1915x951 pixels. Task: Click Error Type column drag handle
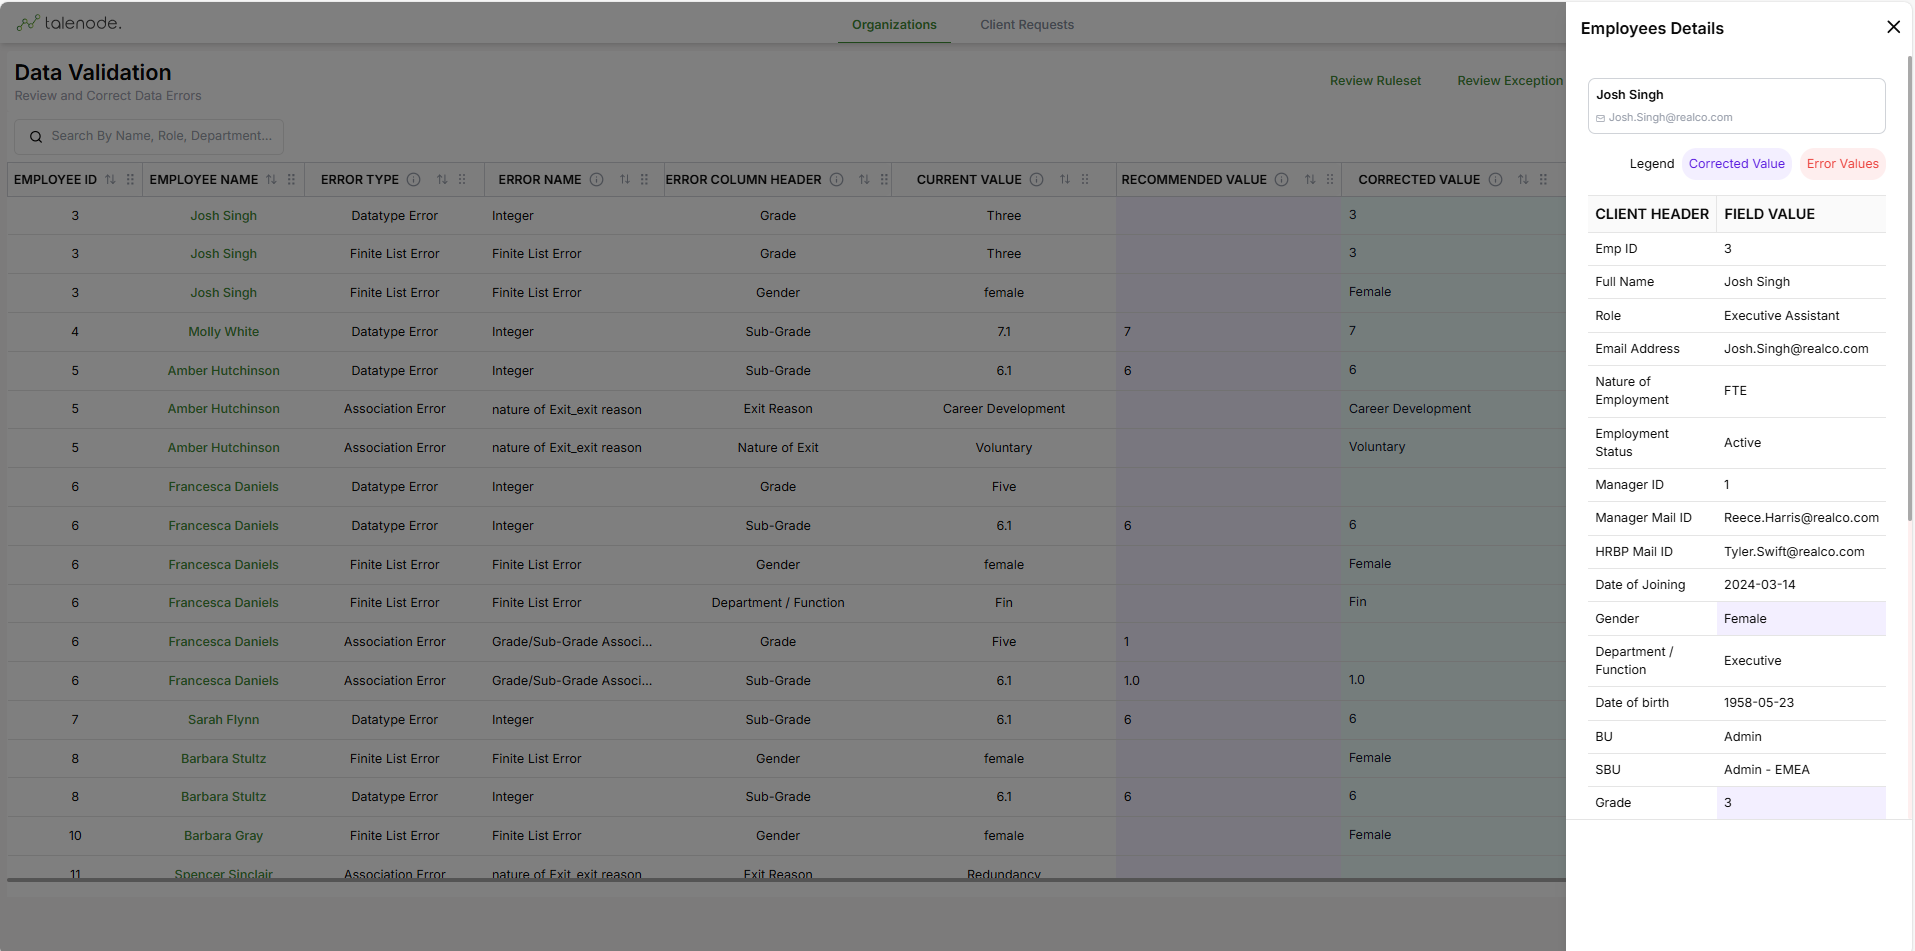[x=462, y=179]
